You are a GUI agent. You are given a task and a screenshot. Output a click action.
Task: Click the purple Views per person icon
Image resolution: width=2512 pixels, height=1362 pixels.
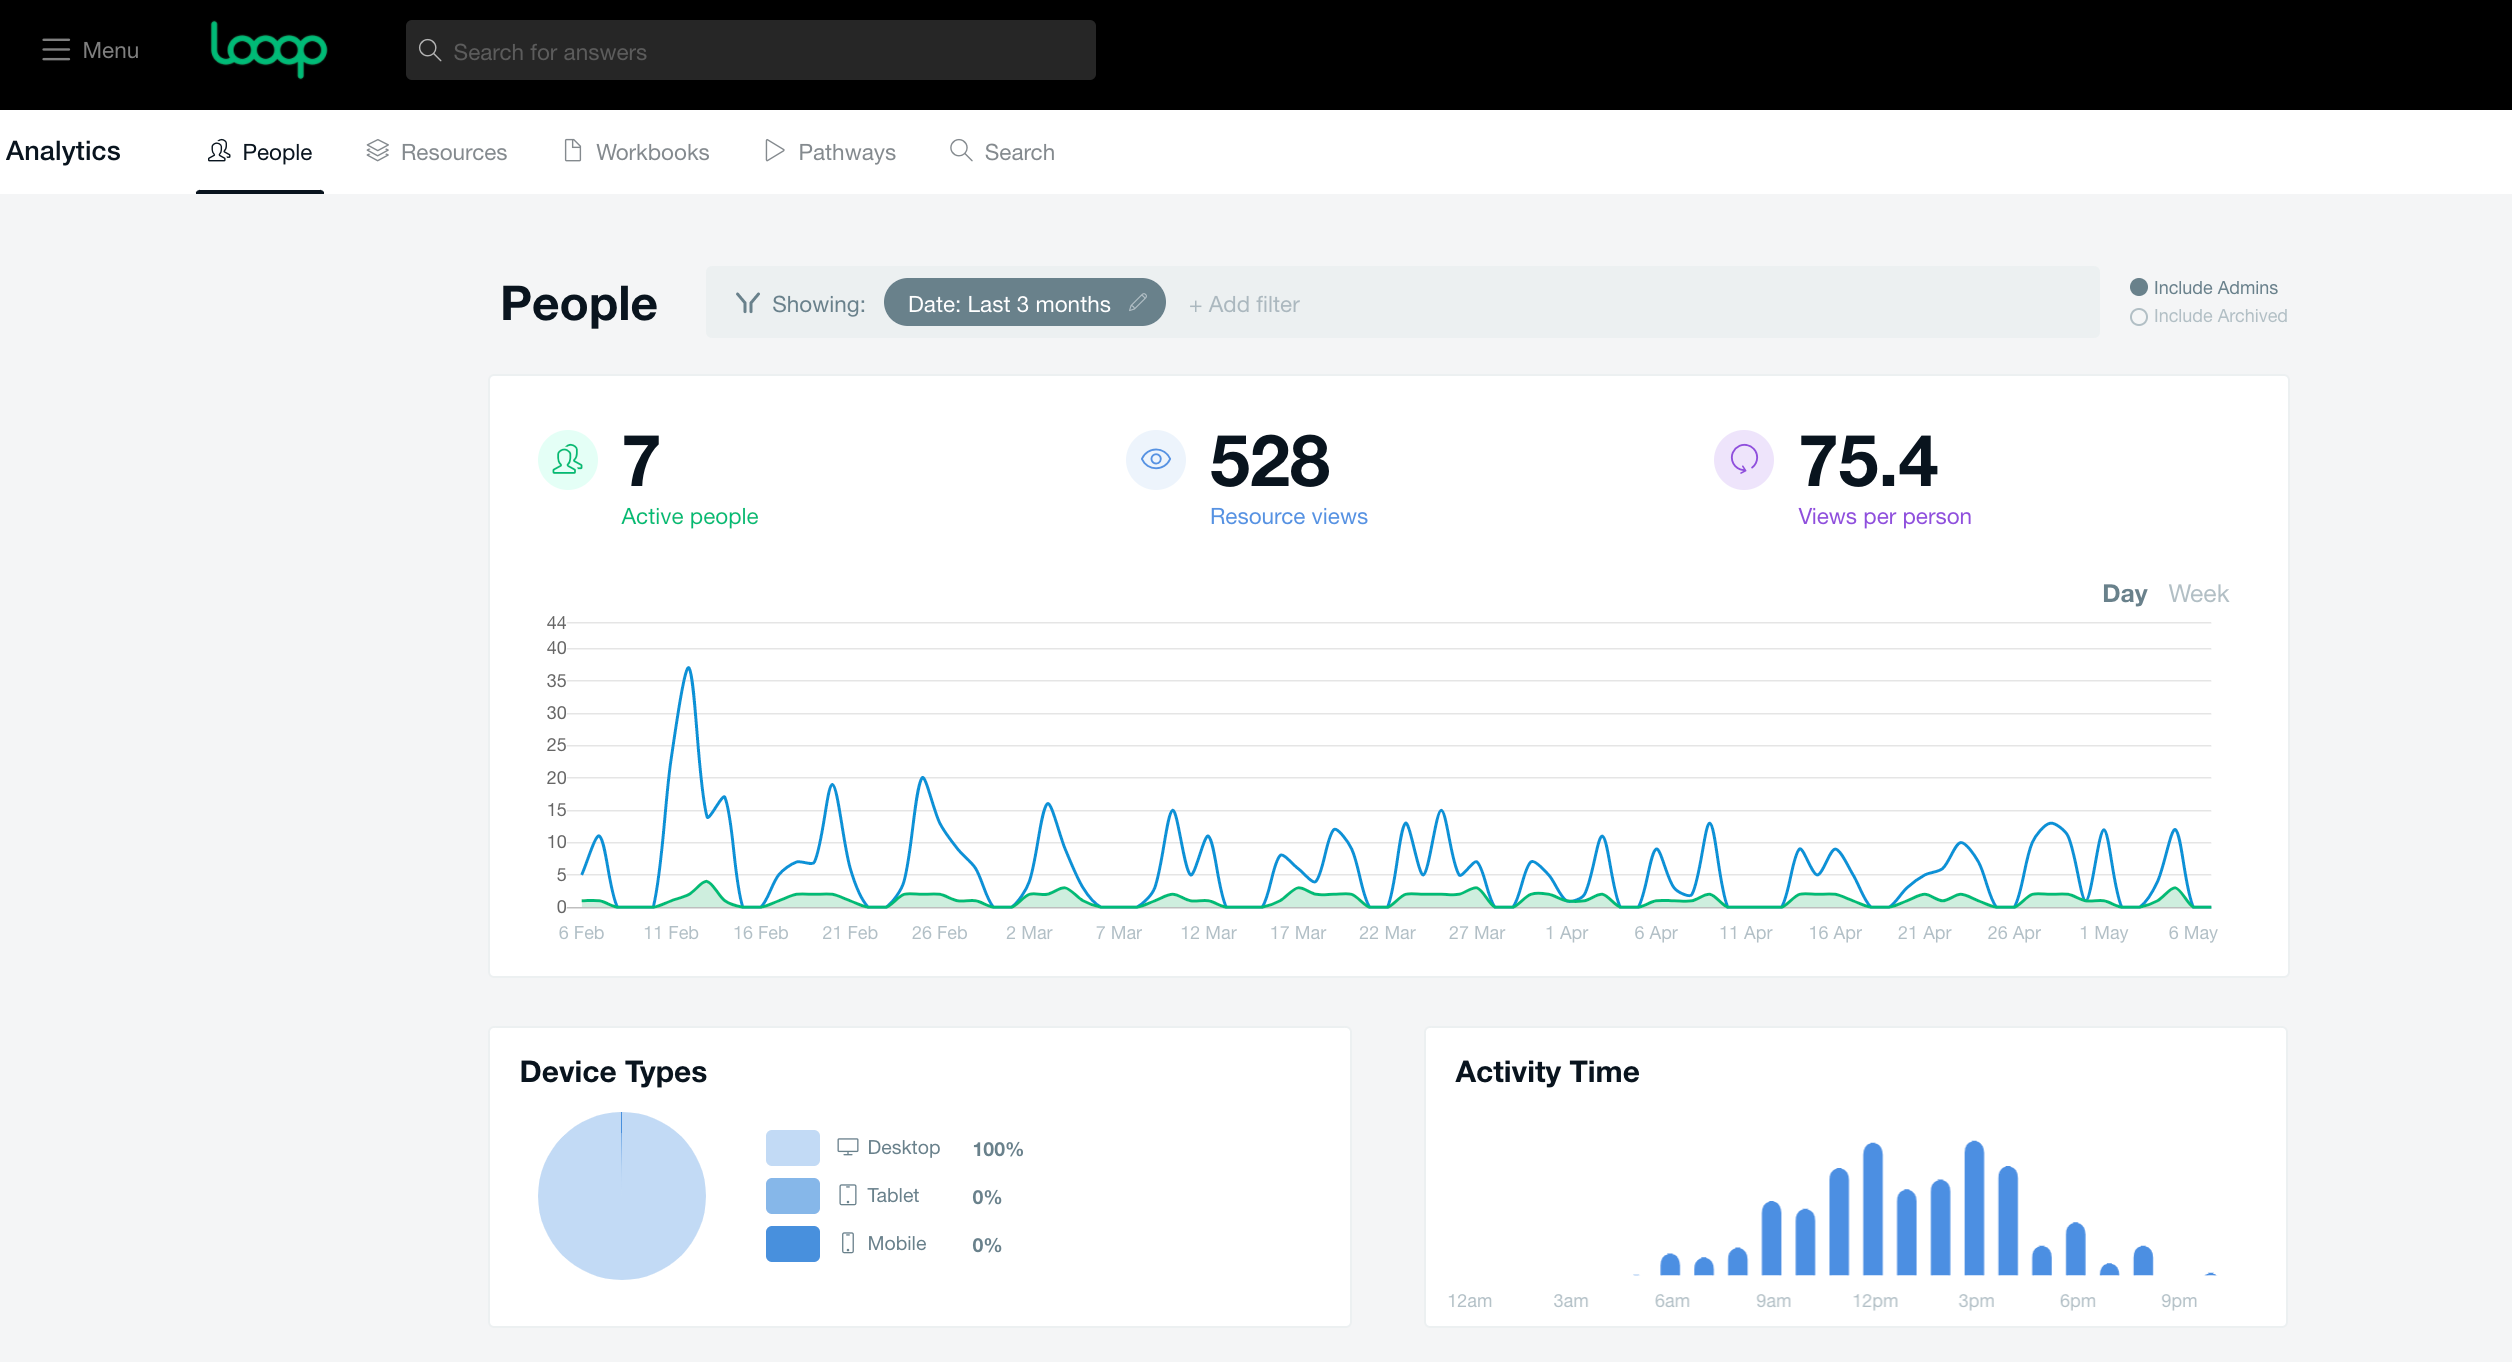(1743, 460)
